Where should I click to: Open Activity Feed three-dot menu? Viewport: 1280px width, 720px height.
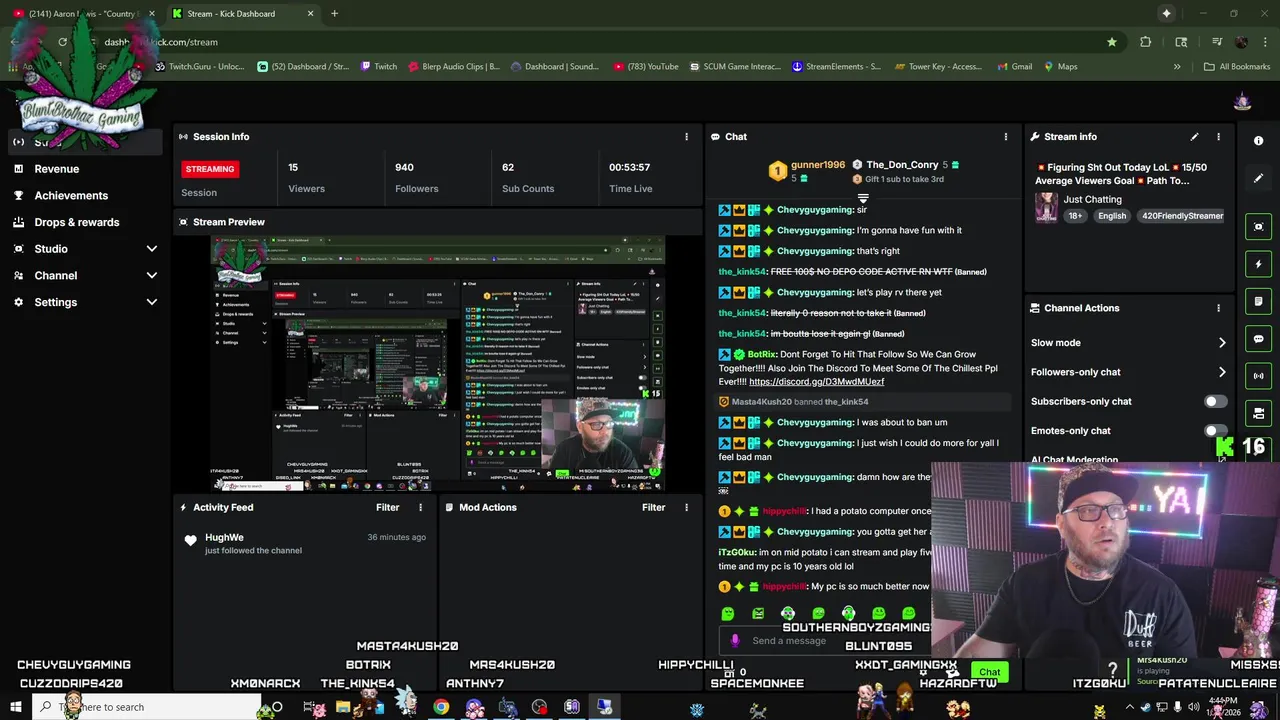pos(420,508)
